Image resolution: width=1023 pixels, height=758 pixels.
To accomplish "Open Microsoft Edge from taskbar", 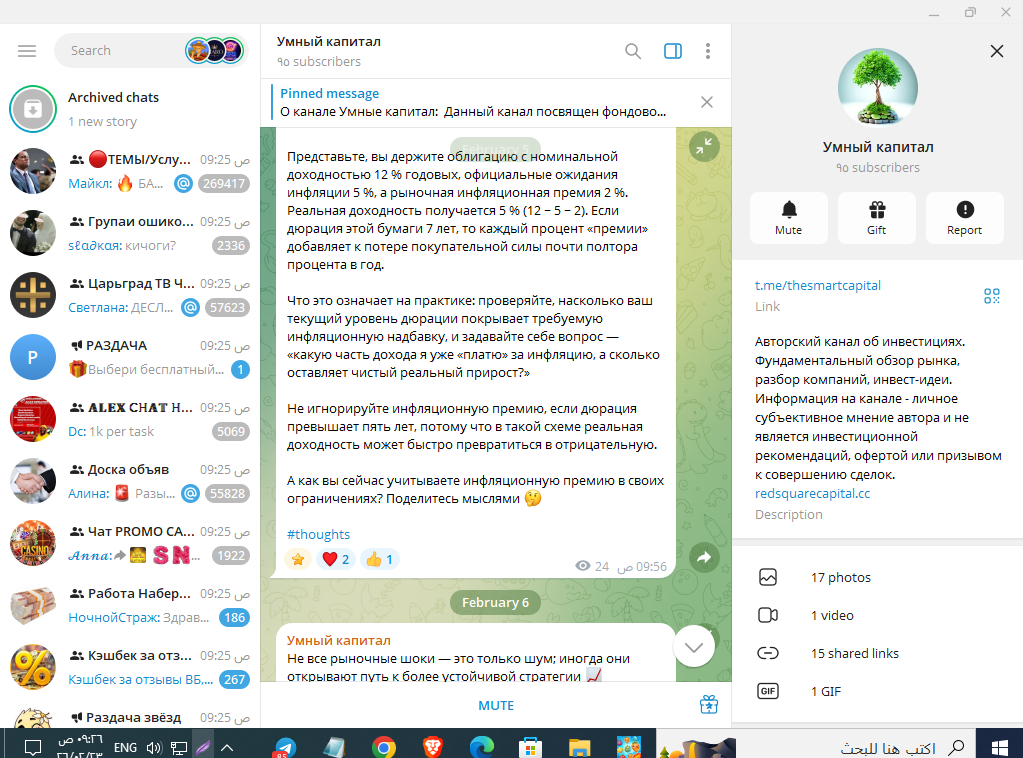I will [x=481, y=748].
